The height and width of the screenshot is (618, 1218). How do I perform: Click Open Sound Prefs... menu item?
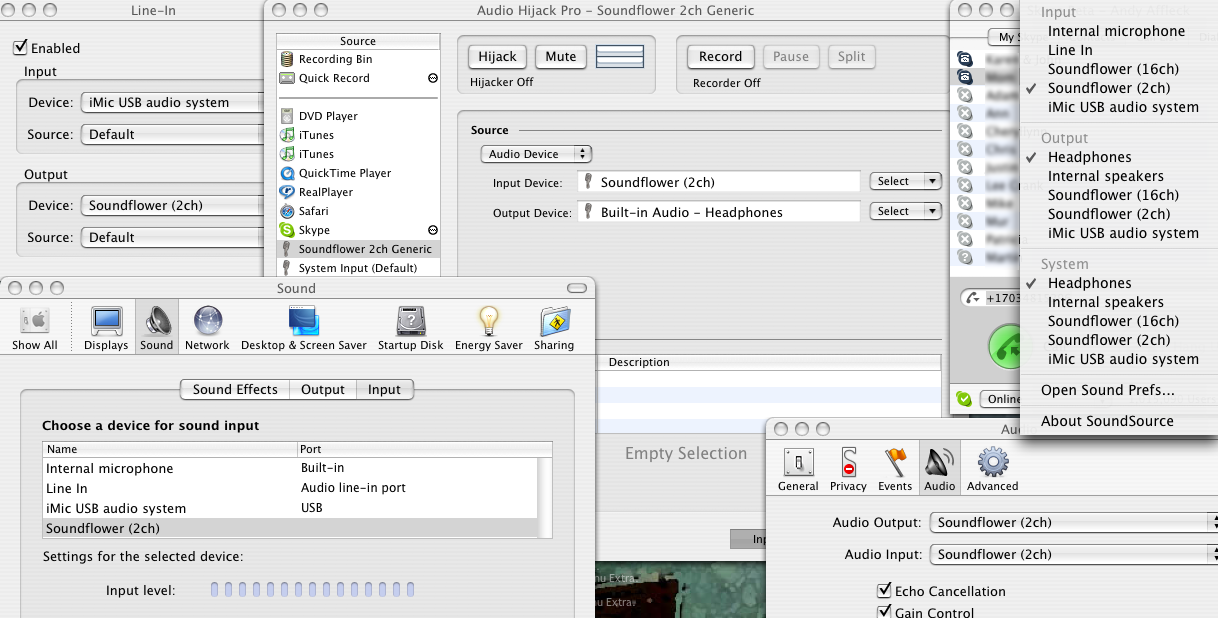pos(1117,390)
